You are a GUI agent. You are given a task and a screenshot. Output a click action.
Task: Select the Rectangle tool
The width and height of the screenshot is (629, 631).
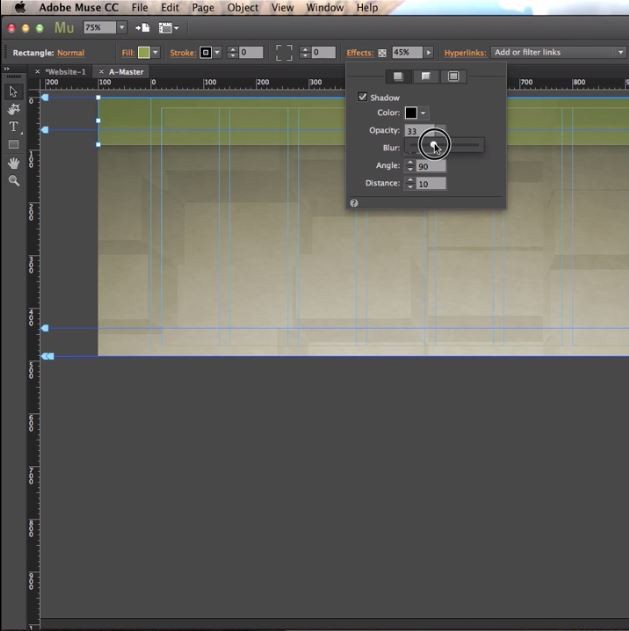pyautogui.click(x=13, y=145)
